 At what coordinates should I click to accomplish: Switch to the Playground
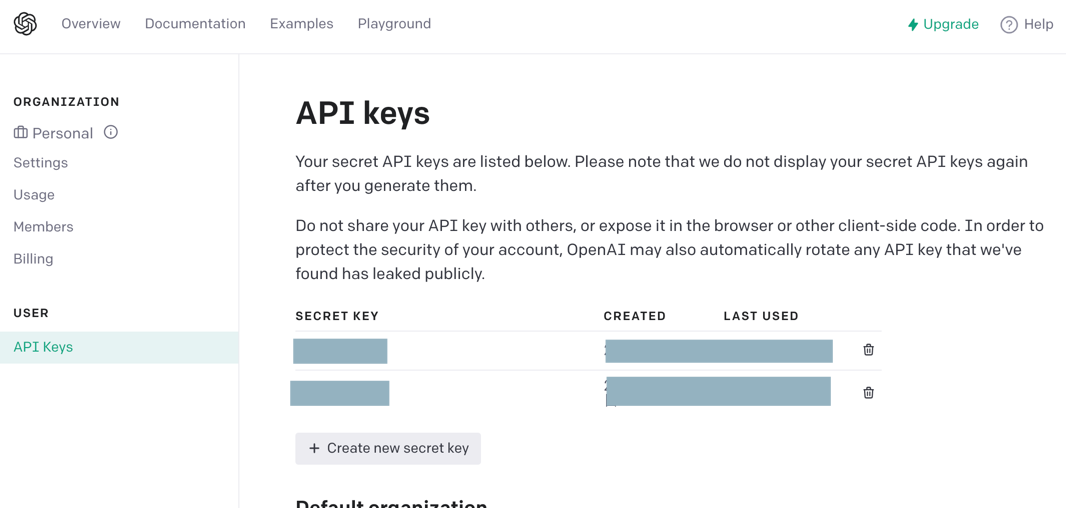[394, 24]
